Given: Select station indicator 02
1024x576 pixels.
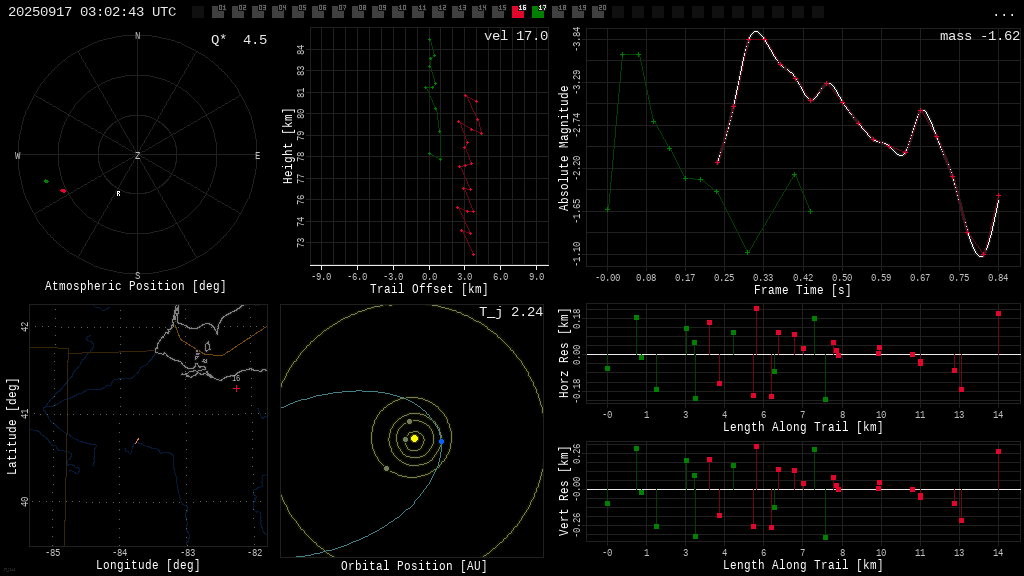Looking at the screenshot, I should [x=238, y=11].
